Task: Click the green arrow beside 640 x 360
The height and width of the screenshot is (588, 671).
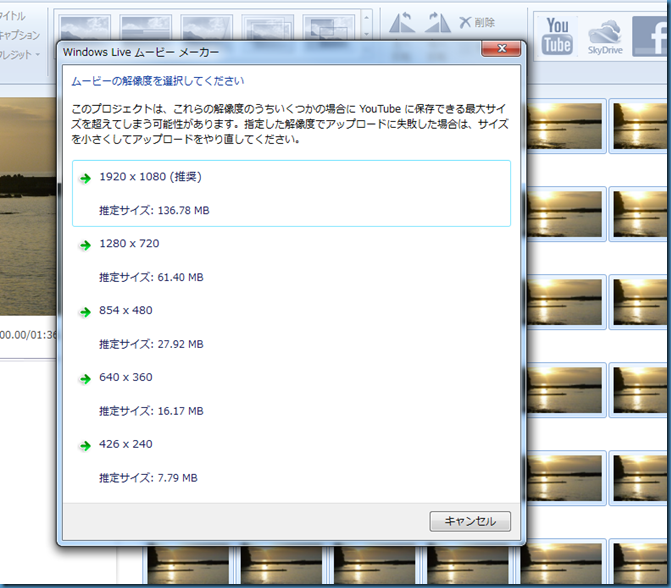Action: 85,379
